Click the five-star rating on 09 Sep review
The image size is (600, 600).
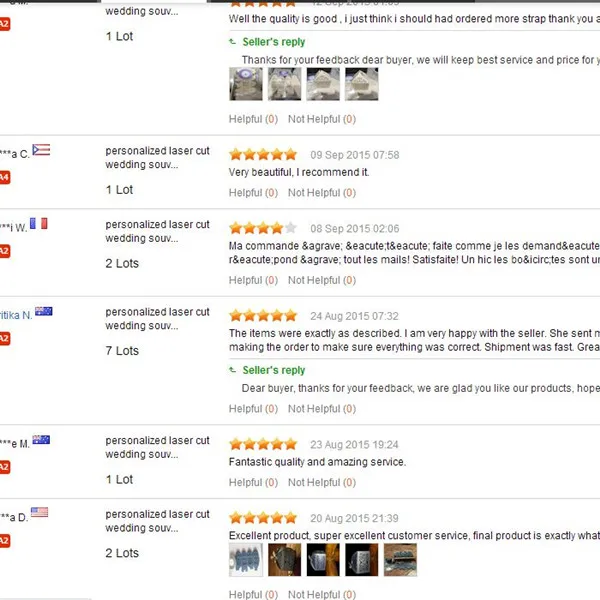[263, 155]
